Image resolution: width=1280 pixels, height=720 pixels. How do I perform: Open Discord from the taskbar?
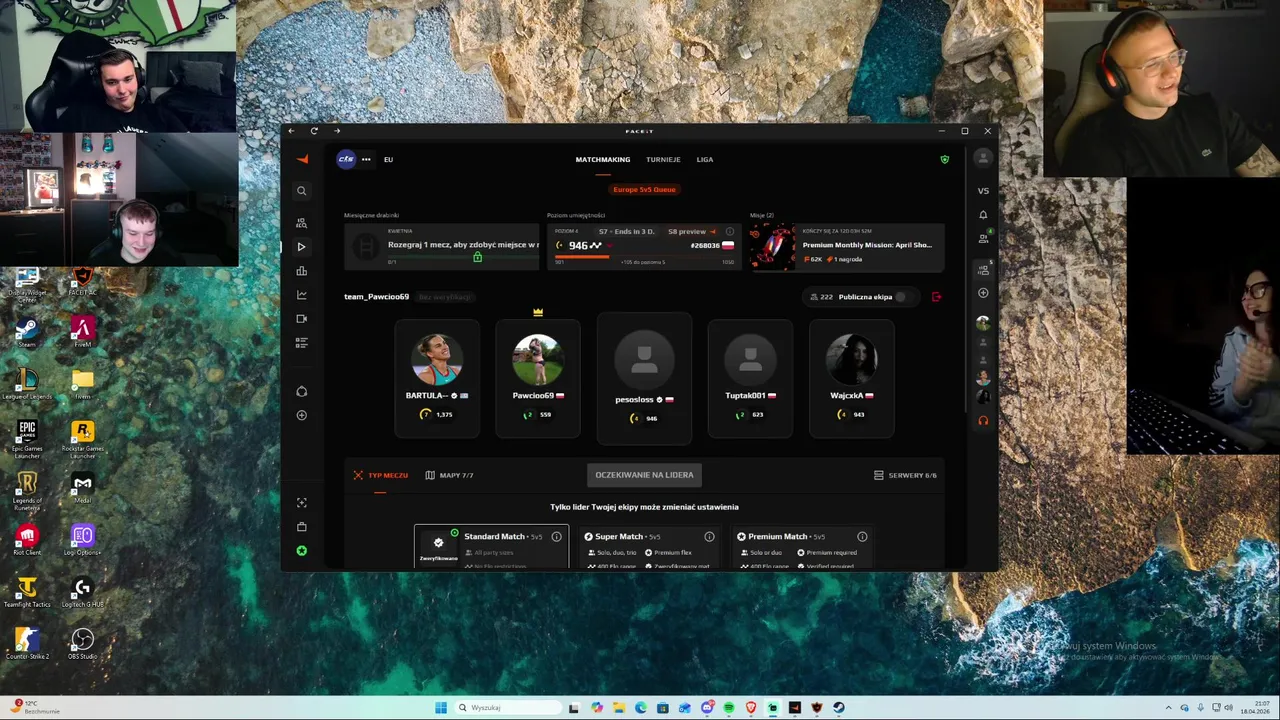pos(707,708)
